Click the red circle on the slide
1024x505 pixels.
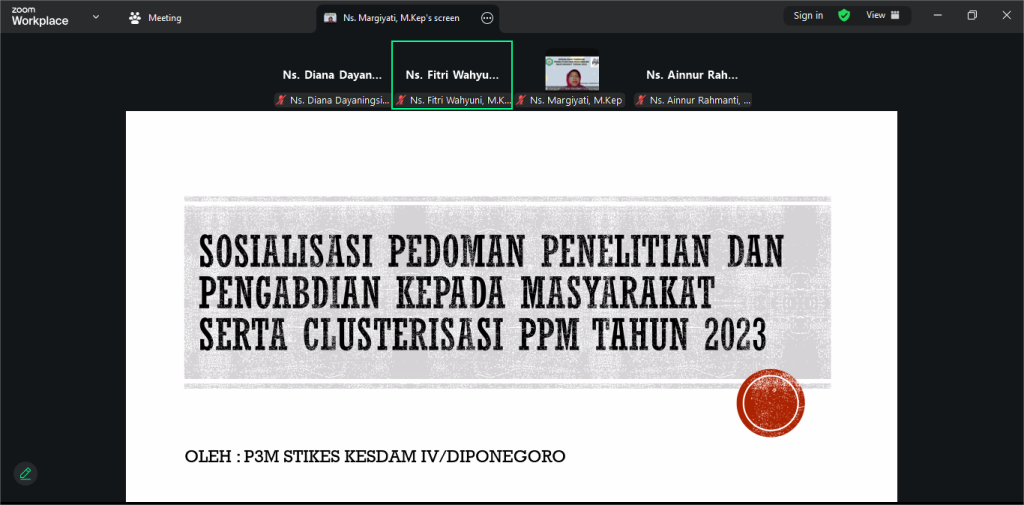770,403
